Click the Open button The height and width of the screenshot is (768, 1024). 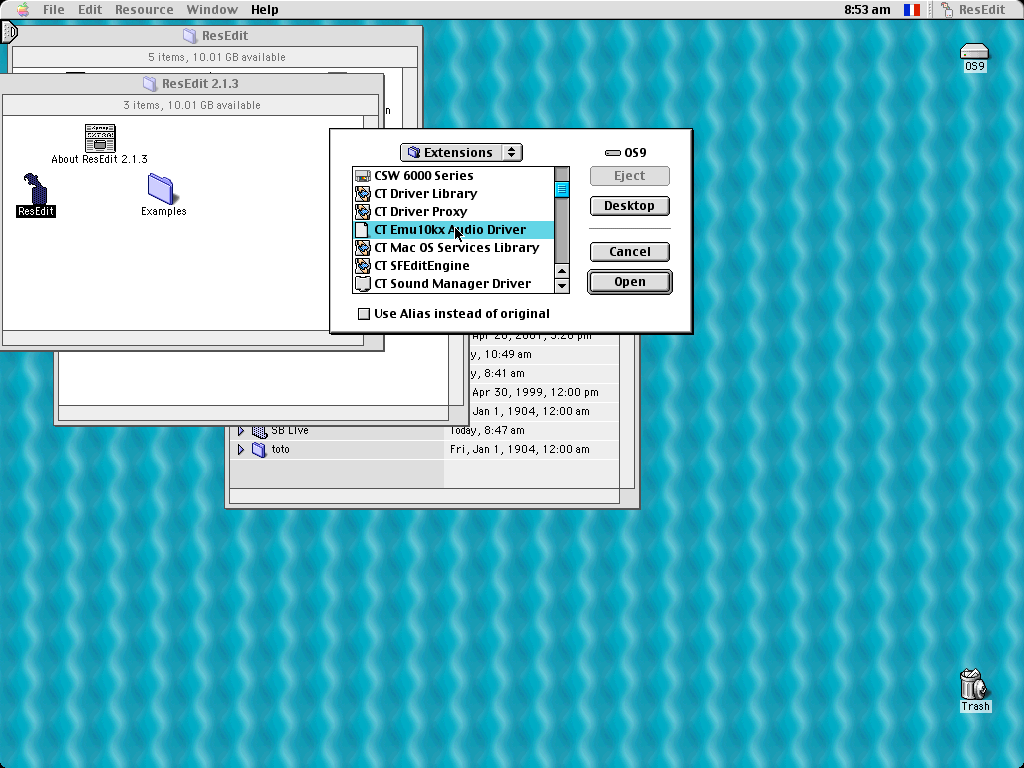pos(630,282)
